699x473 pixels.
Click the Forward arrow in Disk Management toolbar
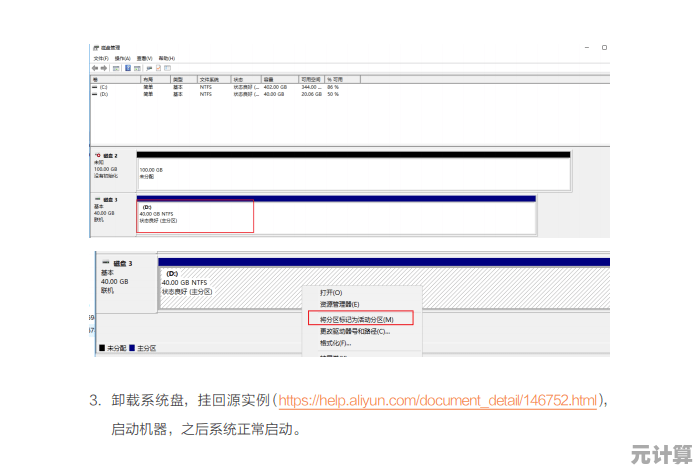tap(104, 68)
